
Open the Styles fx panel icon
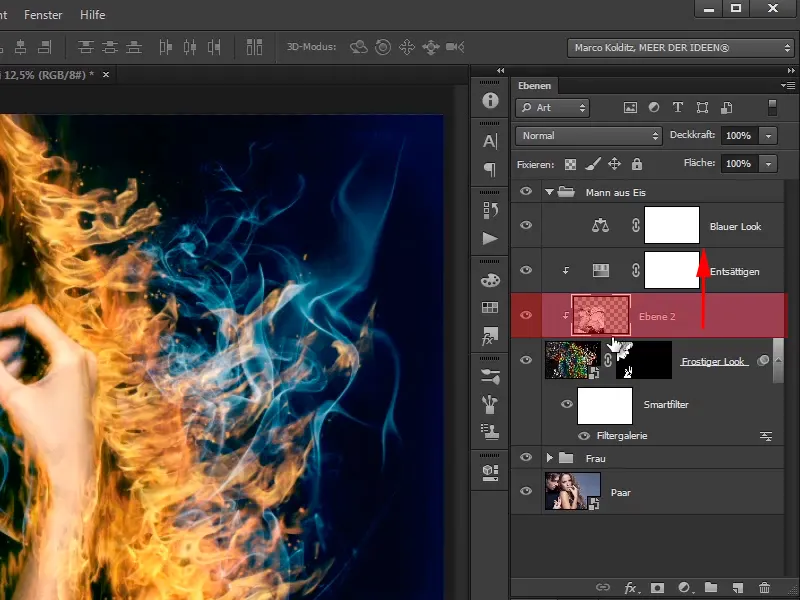pos(490,336)
